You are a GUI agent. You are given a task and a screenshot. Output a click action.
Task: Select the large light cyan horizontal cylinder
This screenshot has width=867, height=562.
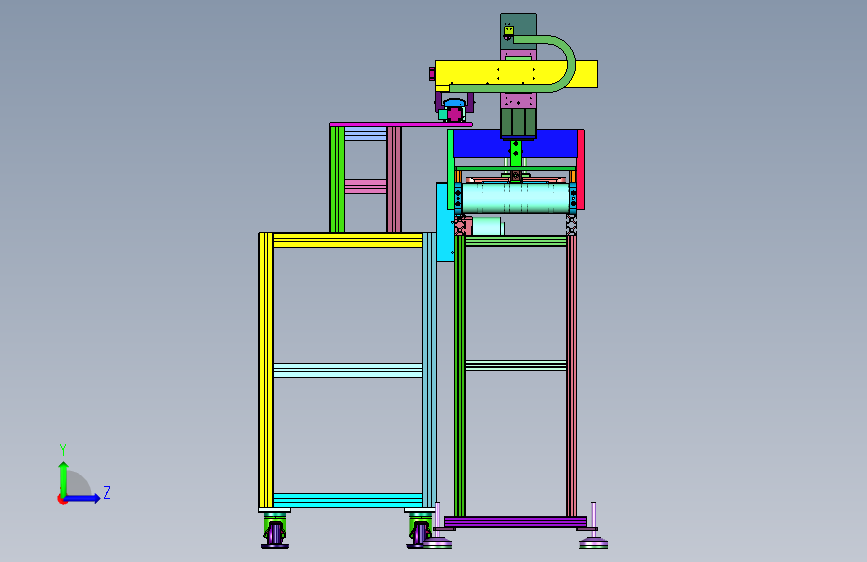click(515, 198)
